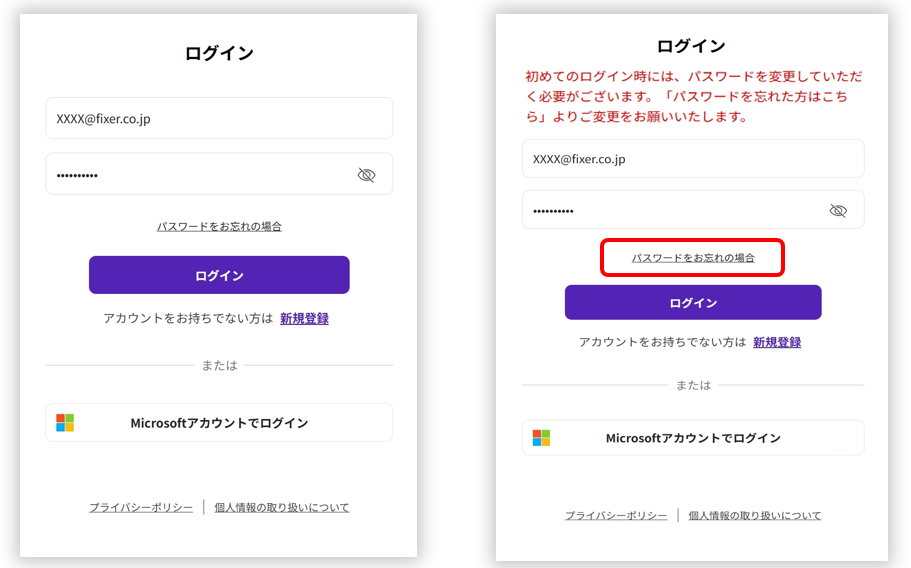911x568 pixels.
Task: Click Microsoft logo icon in right login form
Action: pos(541,438)
